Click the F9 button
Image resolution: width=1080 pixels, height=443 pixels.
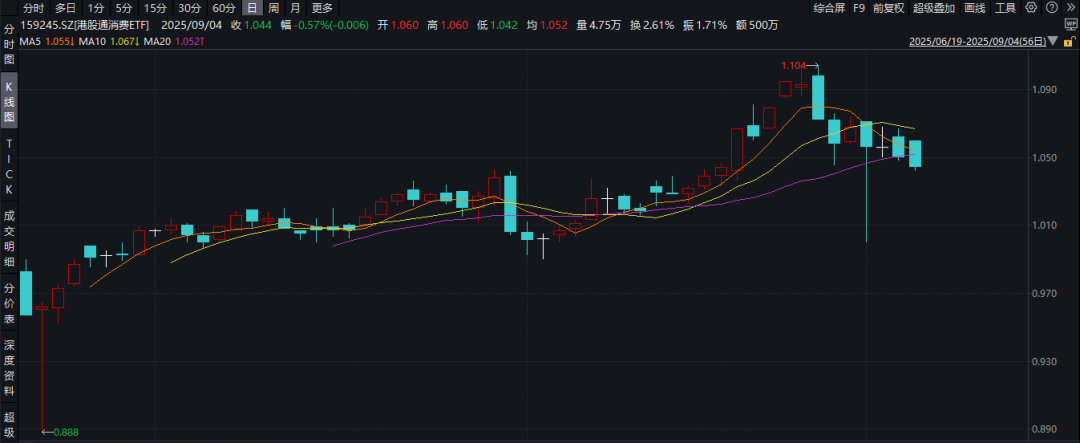pyautogui.click(x=858, y=8)
